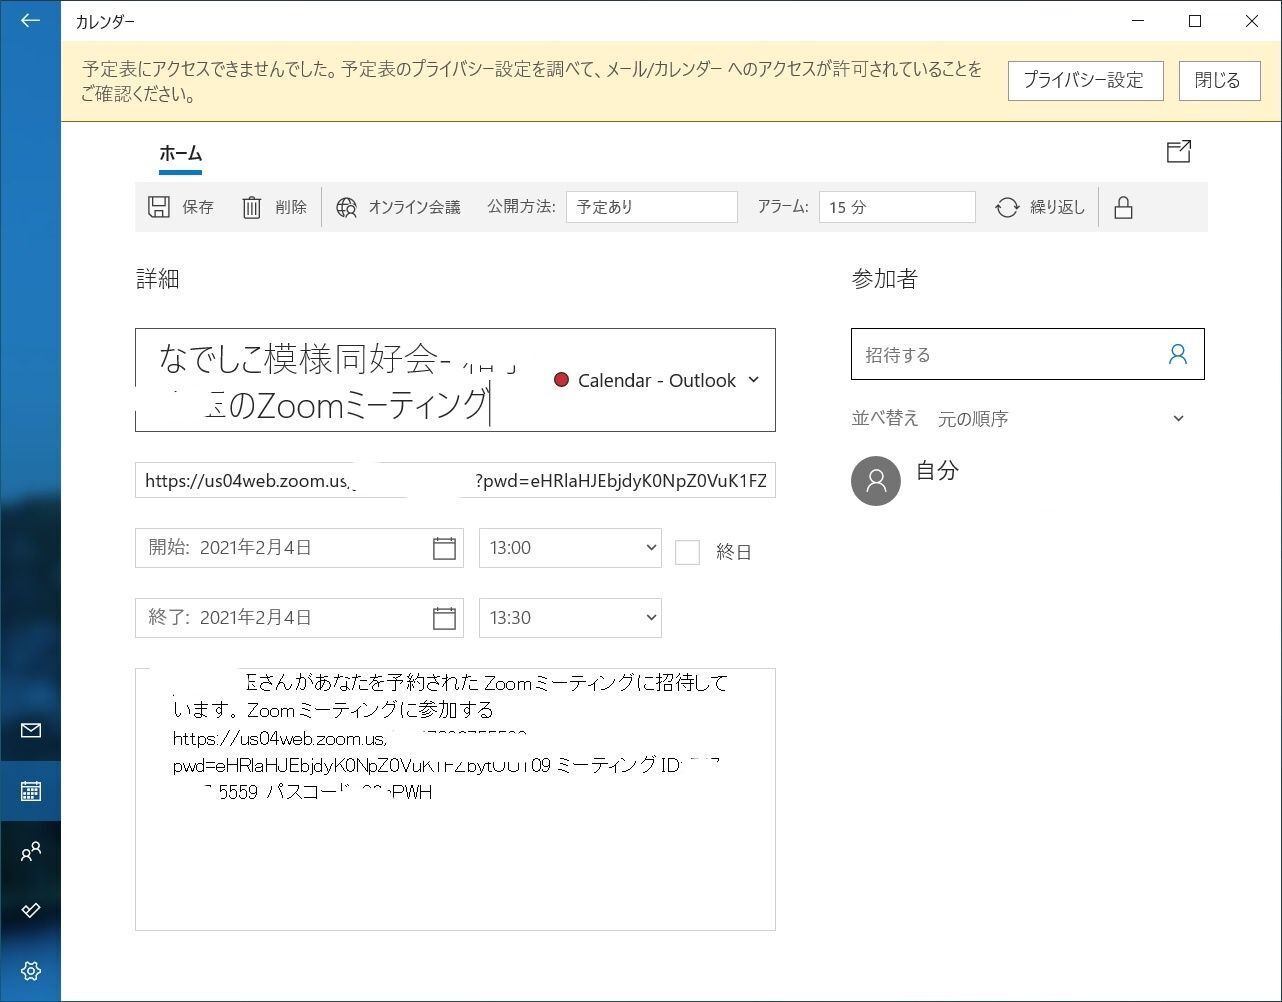This screenshot has width=1282, height=1002.
Task: Open event in new window icon
Action: pos(1179,151)
